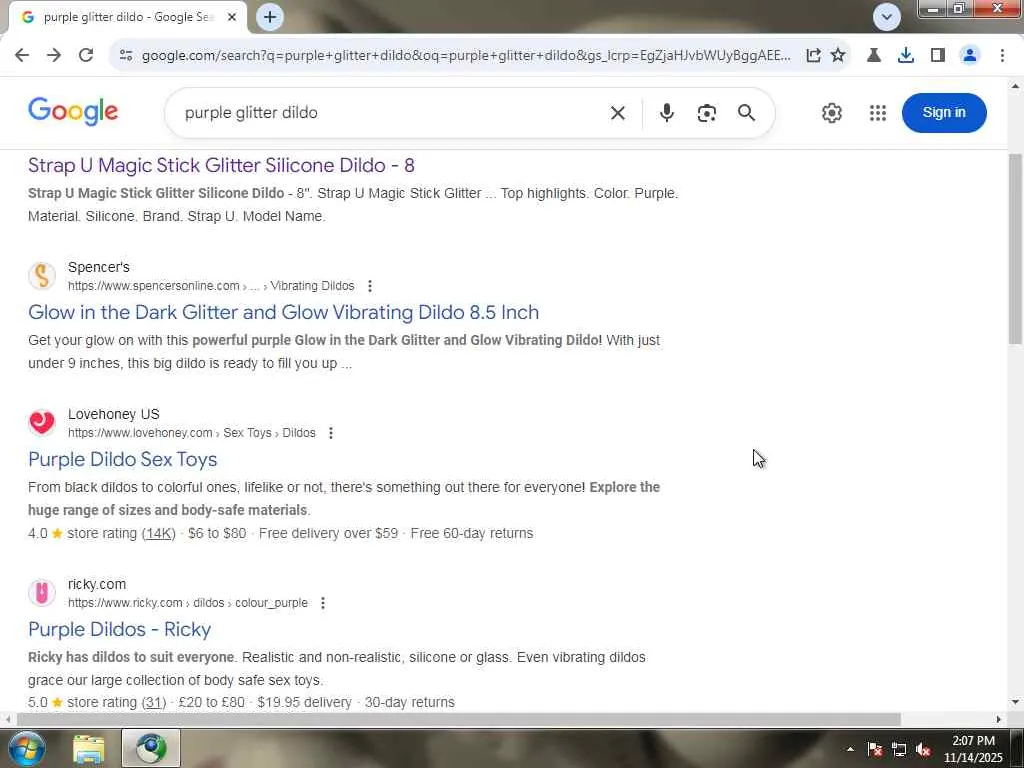Search by image with camera lens icon
Viewport: 1024px width, 768px height.
pyautogui.click(x=707, y=113)
